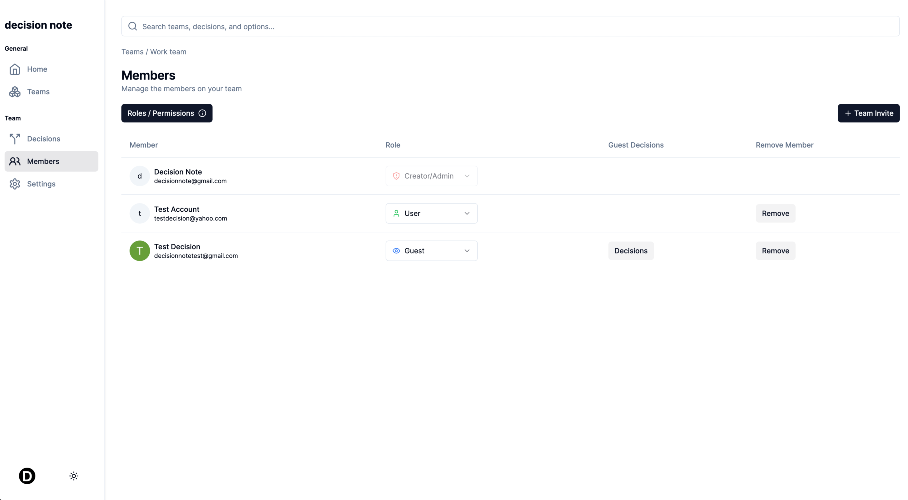Click the Role column header
908x500 pixels.
[x=393, y=145]
